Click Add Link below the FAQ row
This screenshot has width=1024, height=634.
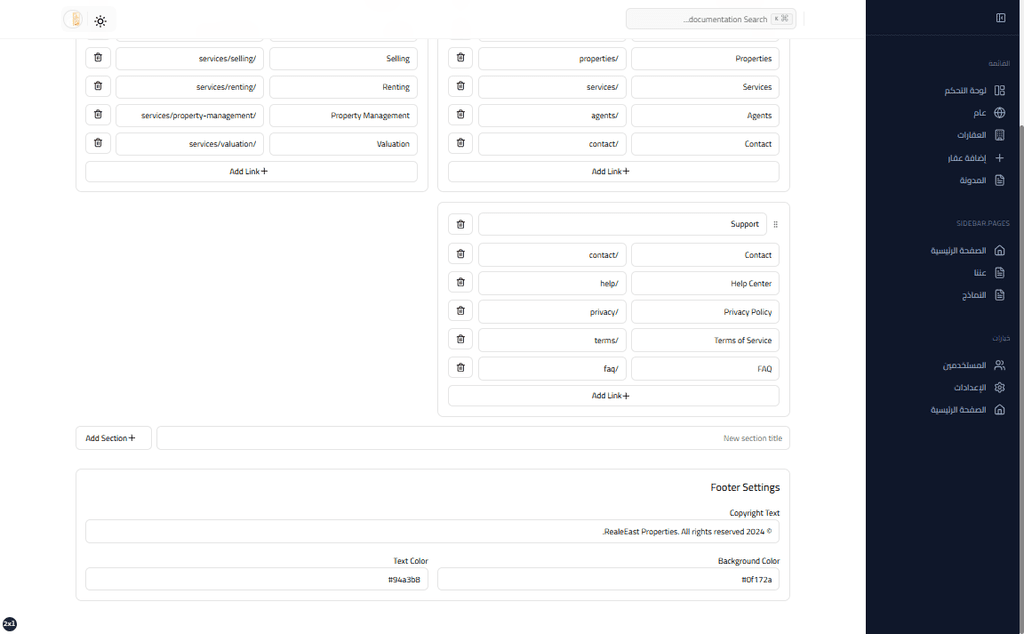[613, 396]
